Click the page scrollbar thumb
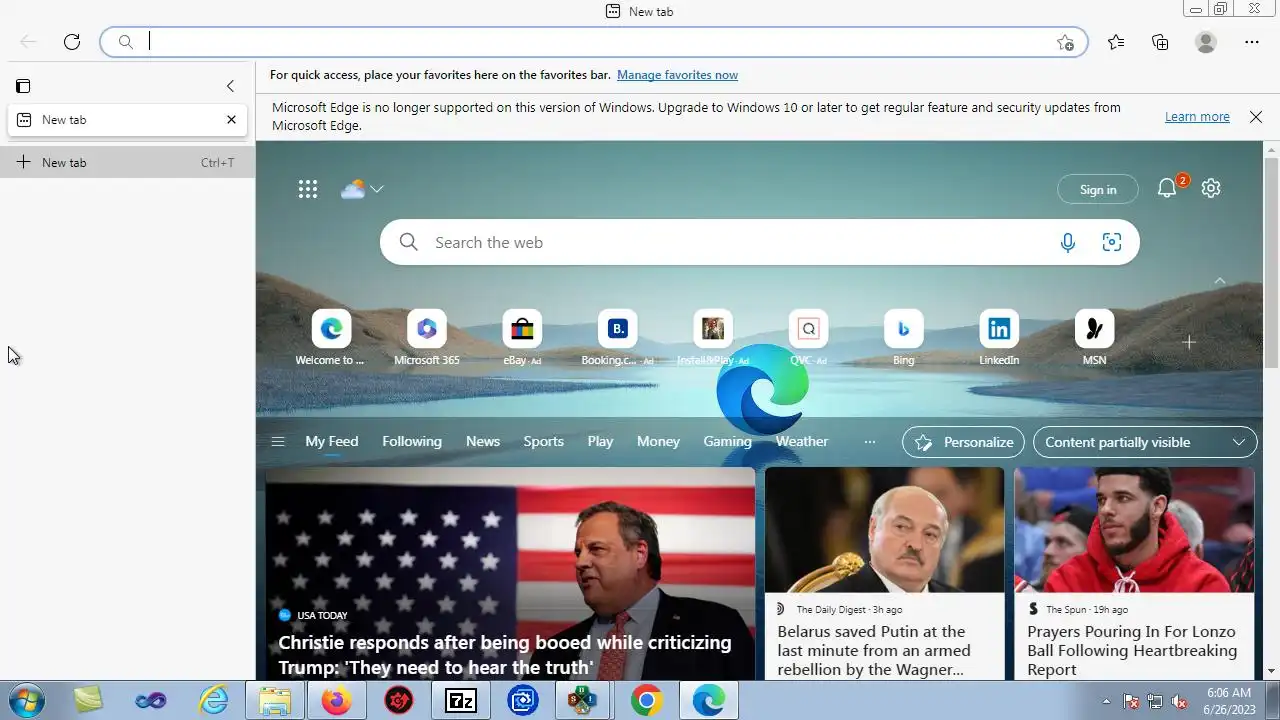This screenshot has width=1280, height=720. point(1272,262)
